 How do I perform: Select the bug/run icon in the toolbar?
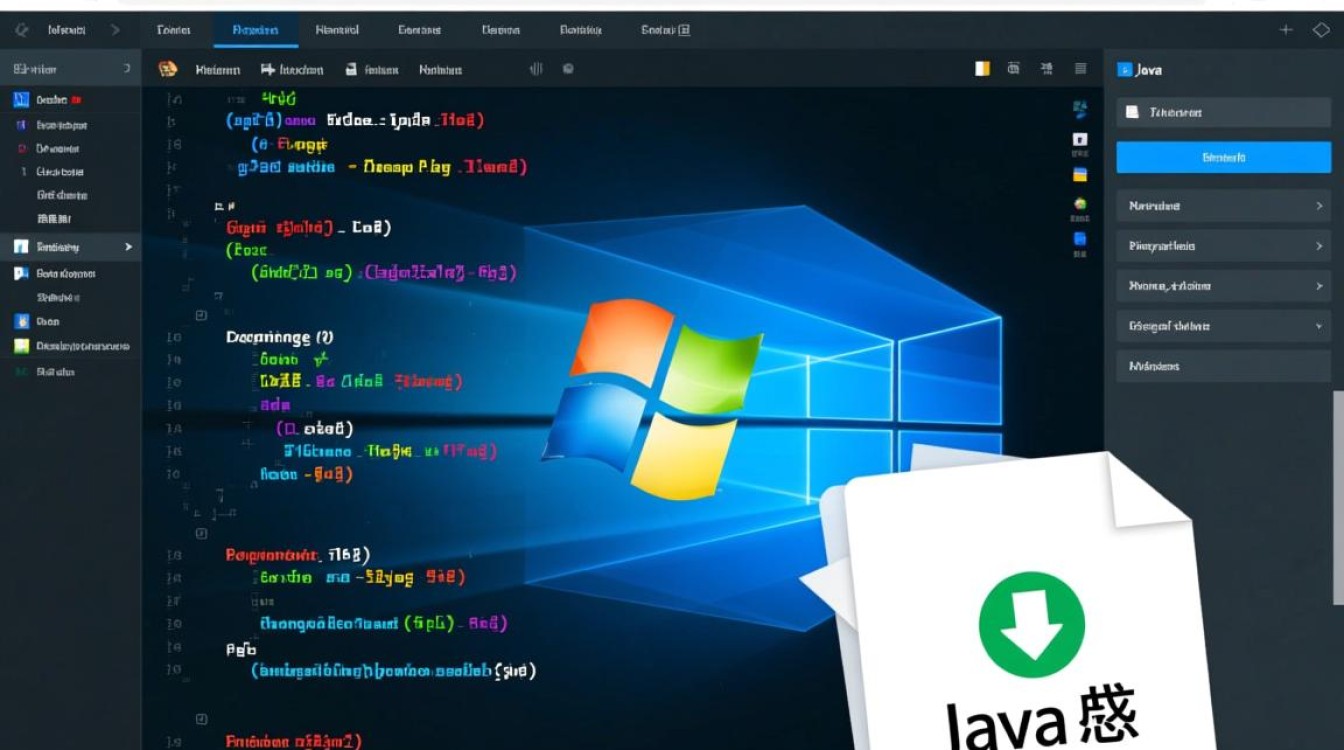click(165, 69)
